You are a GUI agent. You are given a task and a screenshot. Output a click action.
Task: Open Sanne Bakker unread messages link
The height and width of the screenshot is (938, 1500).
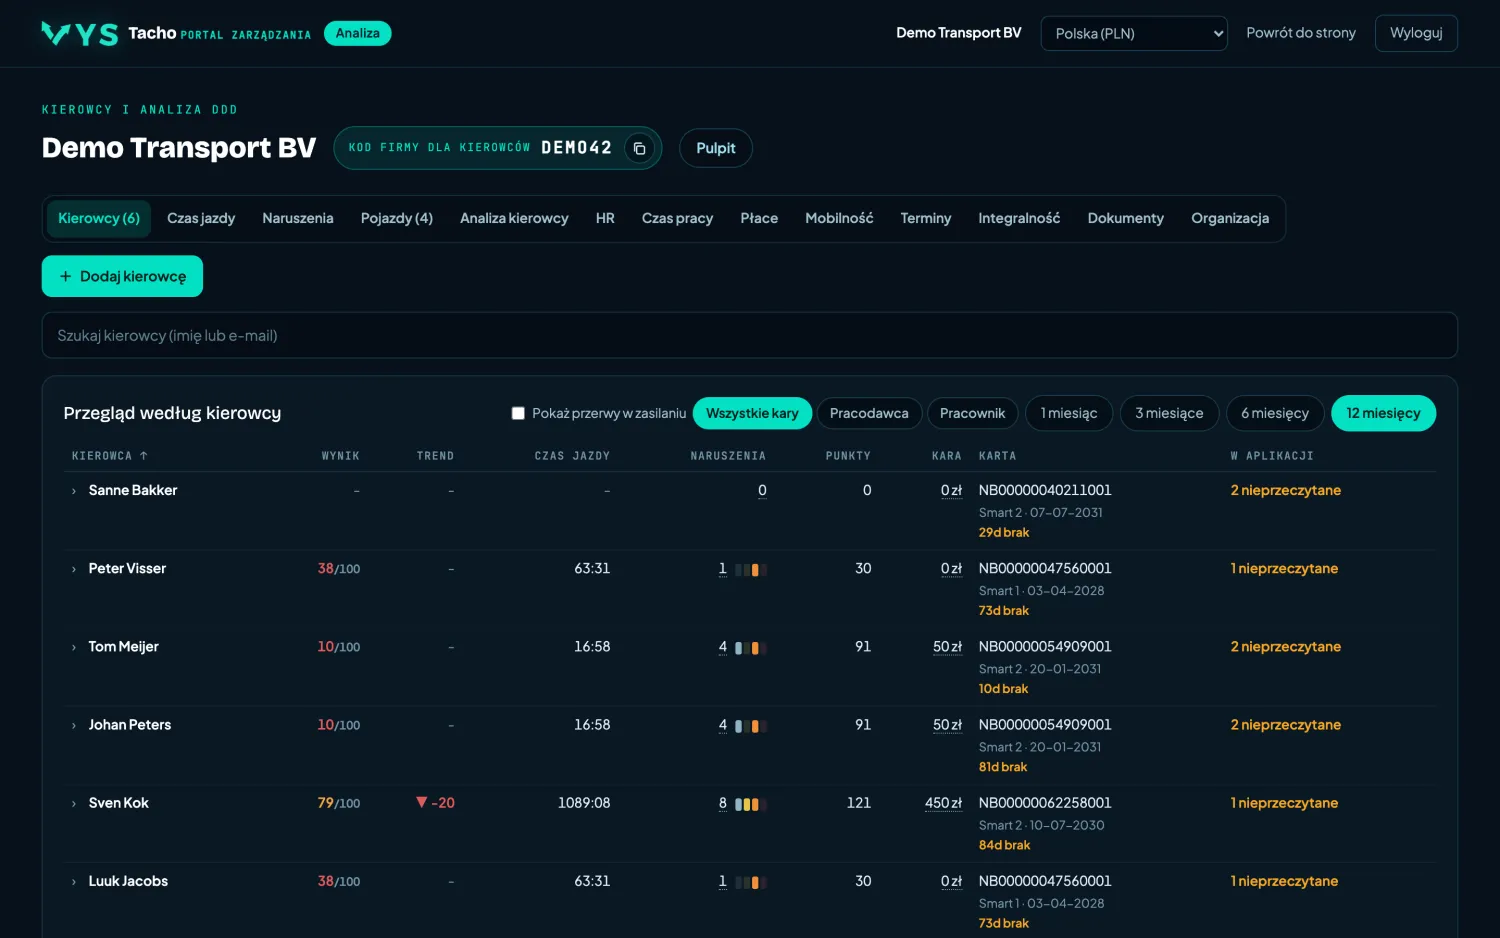(x=1285, y=490)
